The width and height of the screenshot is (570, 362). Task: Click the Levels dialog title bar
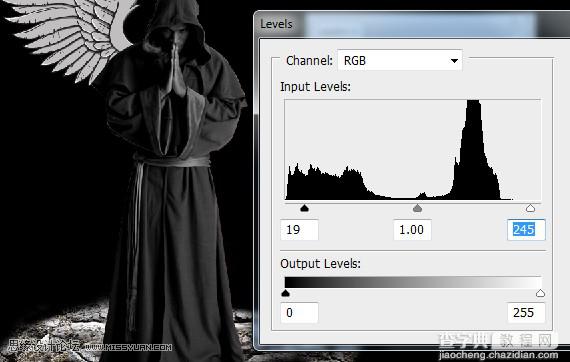pyautogui.click(x=412, y=24)
